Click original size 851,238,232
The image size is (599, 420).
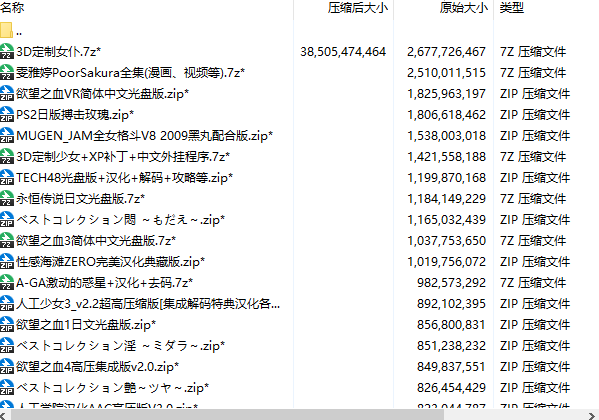(x=451, y=346)
